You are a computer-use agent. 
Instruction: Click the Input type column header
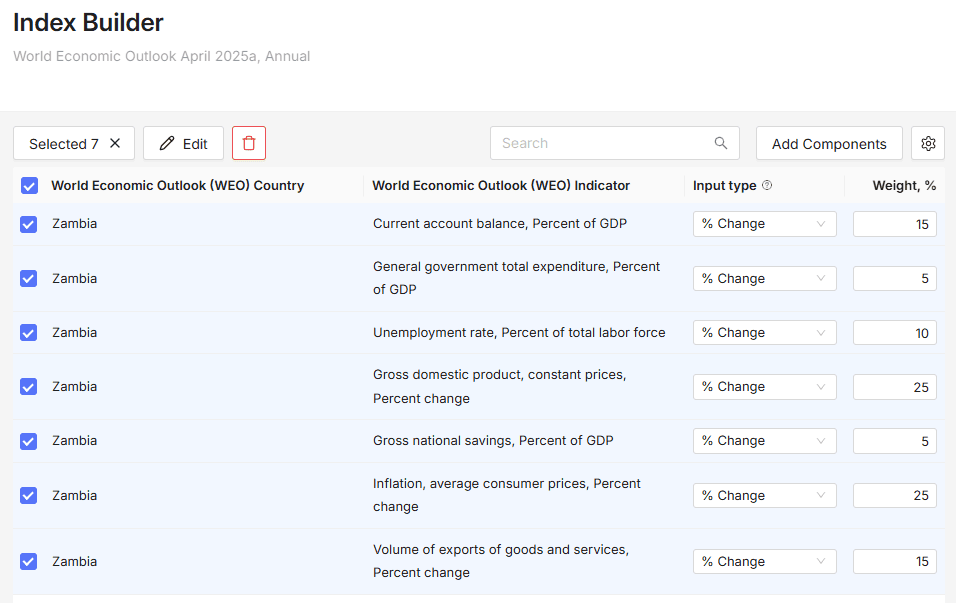pos(724,185)
